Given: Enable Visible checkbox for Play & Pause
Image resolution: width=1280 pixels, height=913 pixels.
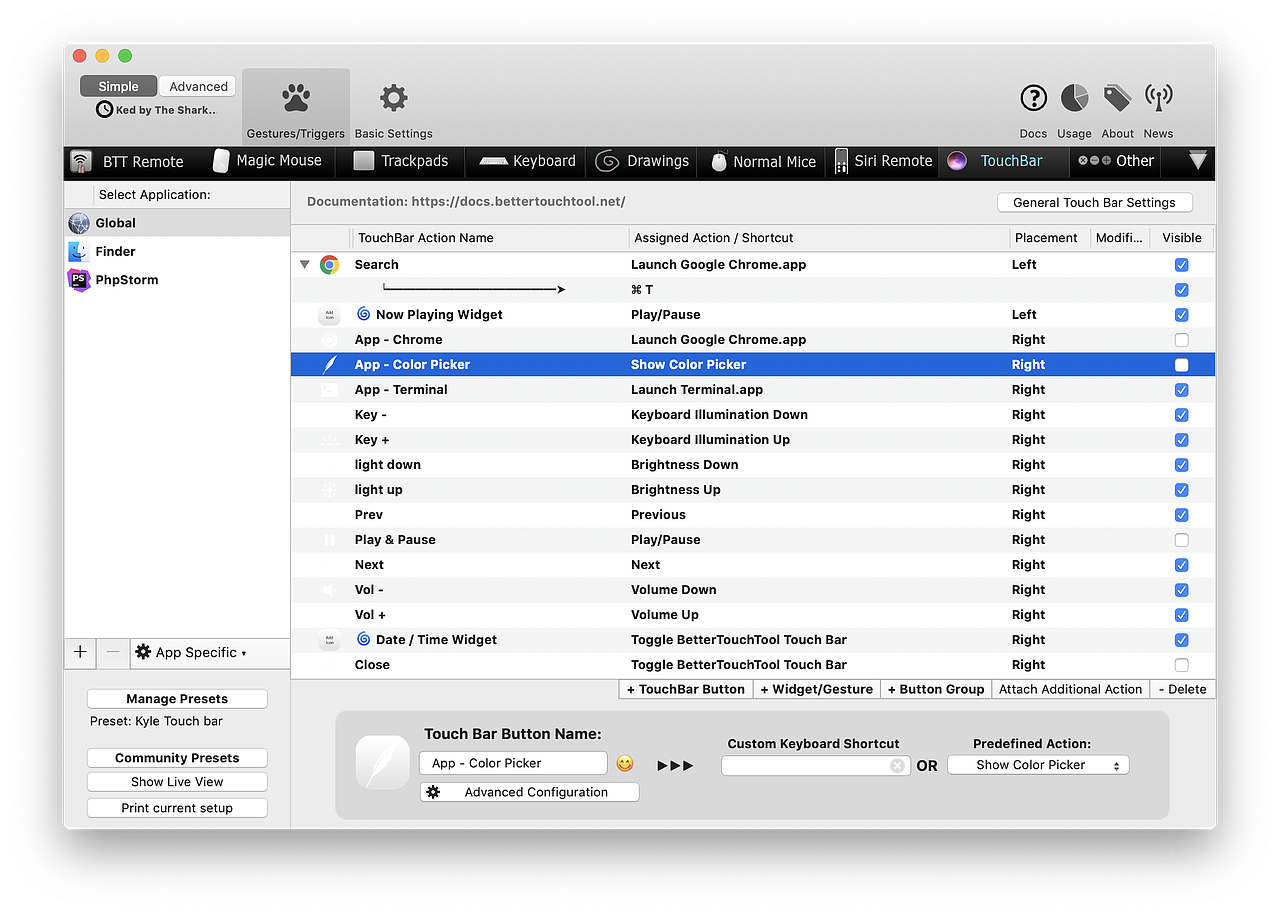Looking at the screenshot, I should (x=1182, y=540).
